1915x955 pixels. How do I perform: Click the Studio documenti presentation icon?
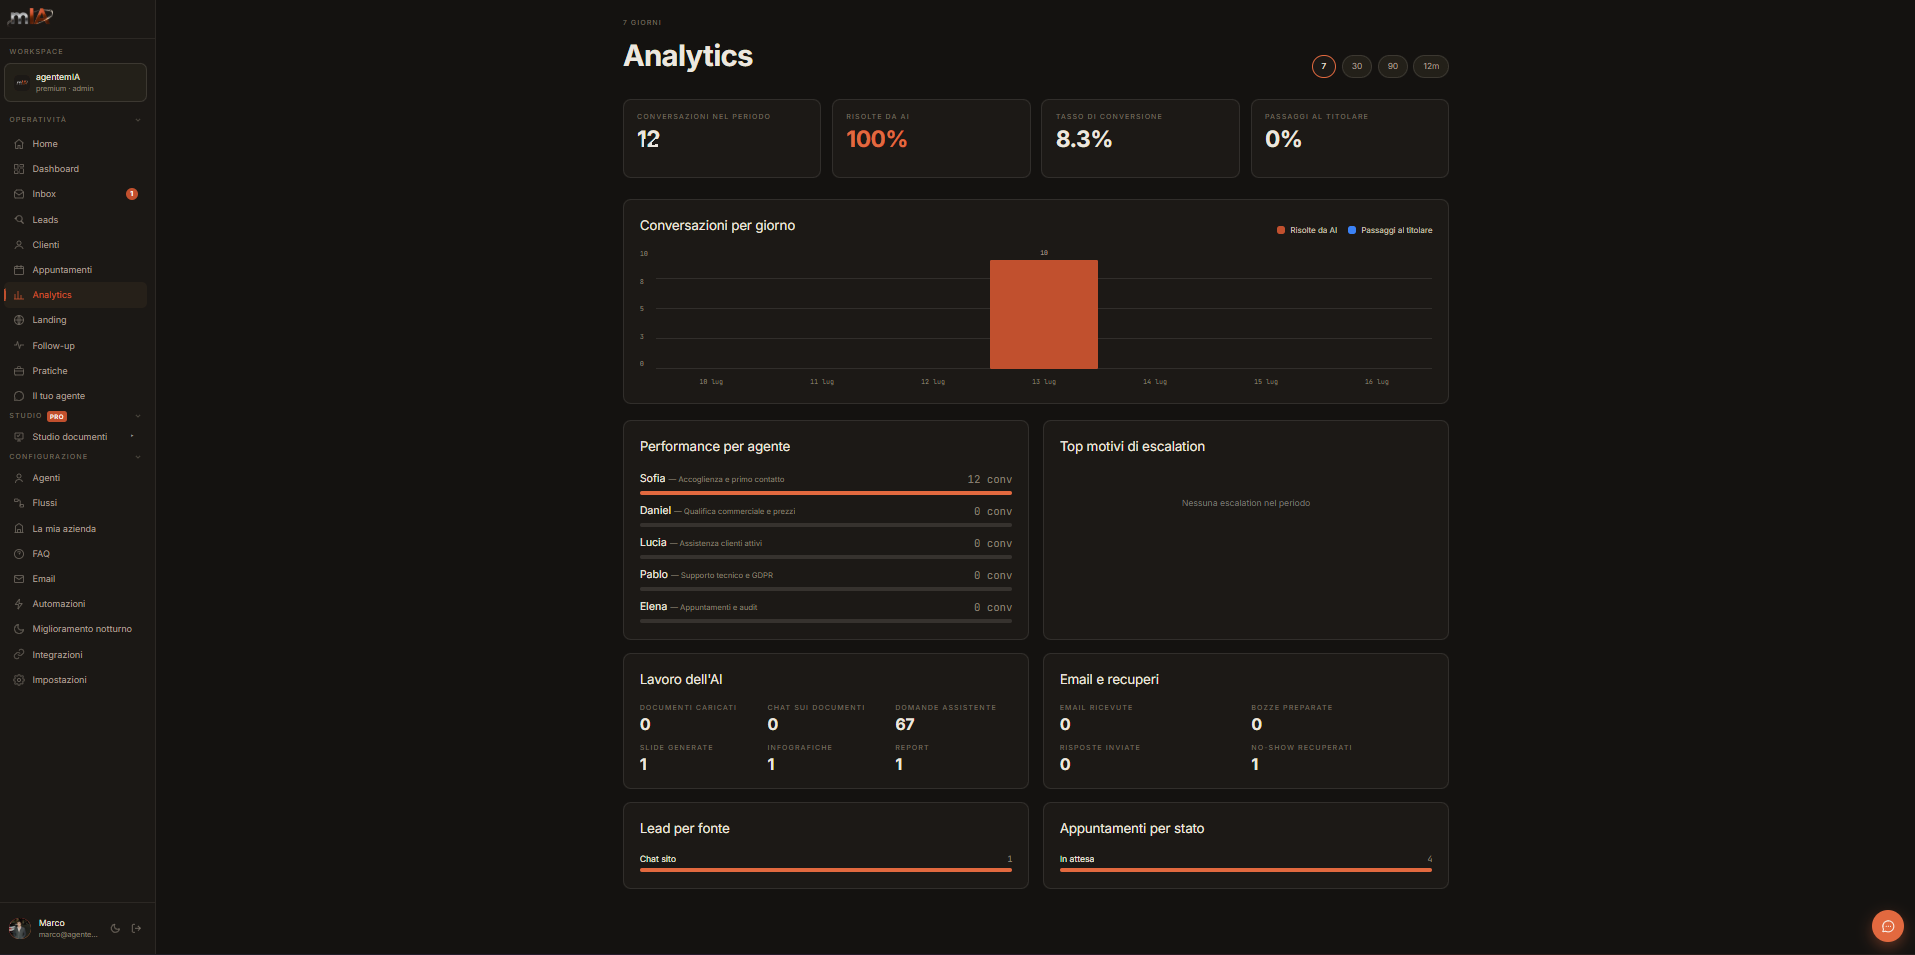click(x=19, y=437)
